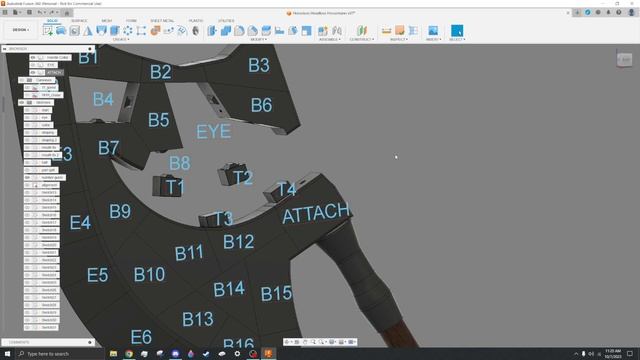This screenshot has height=360, width=640.
Task: Toggle visibility of the part split sketch
Action: click(x=28, y=170)
